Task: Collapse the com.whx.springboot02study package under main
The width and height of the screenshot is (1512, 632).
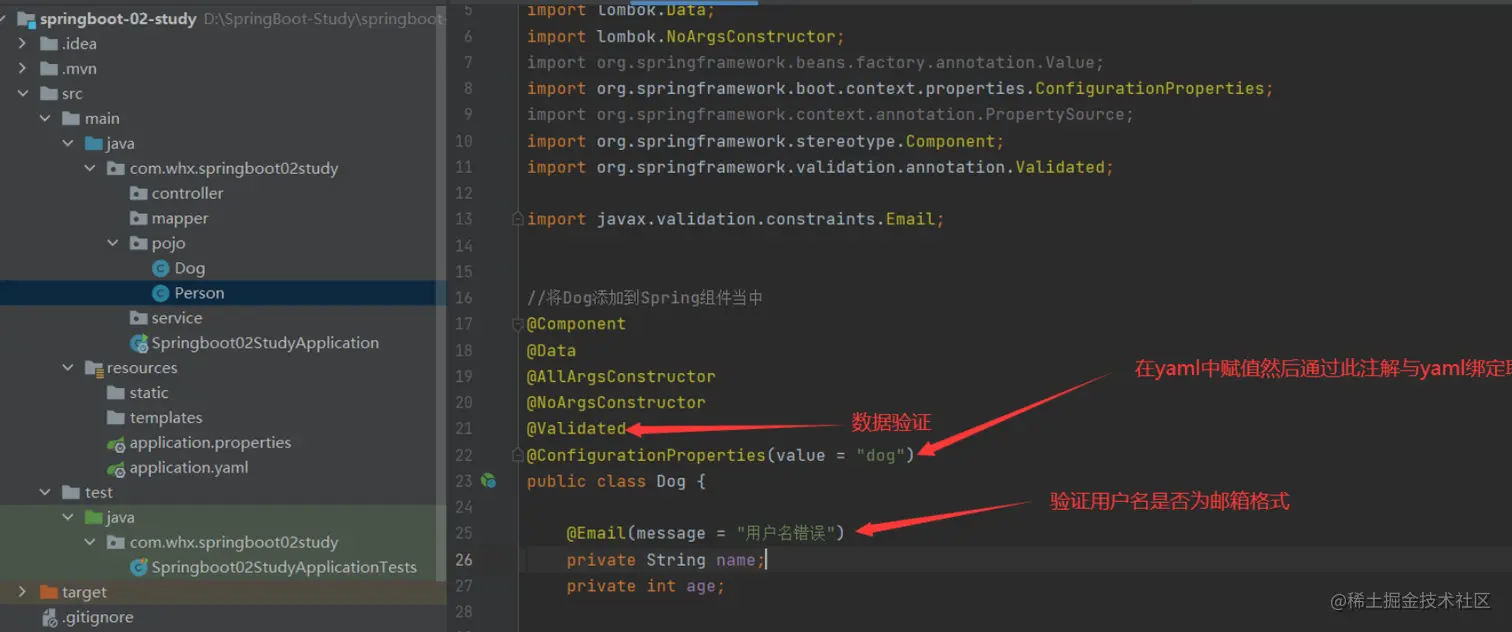Action: (91, 169)
